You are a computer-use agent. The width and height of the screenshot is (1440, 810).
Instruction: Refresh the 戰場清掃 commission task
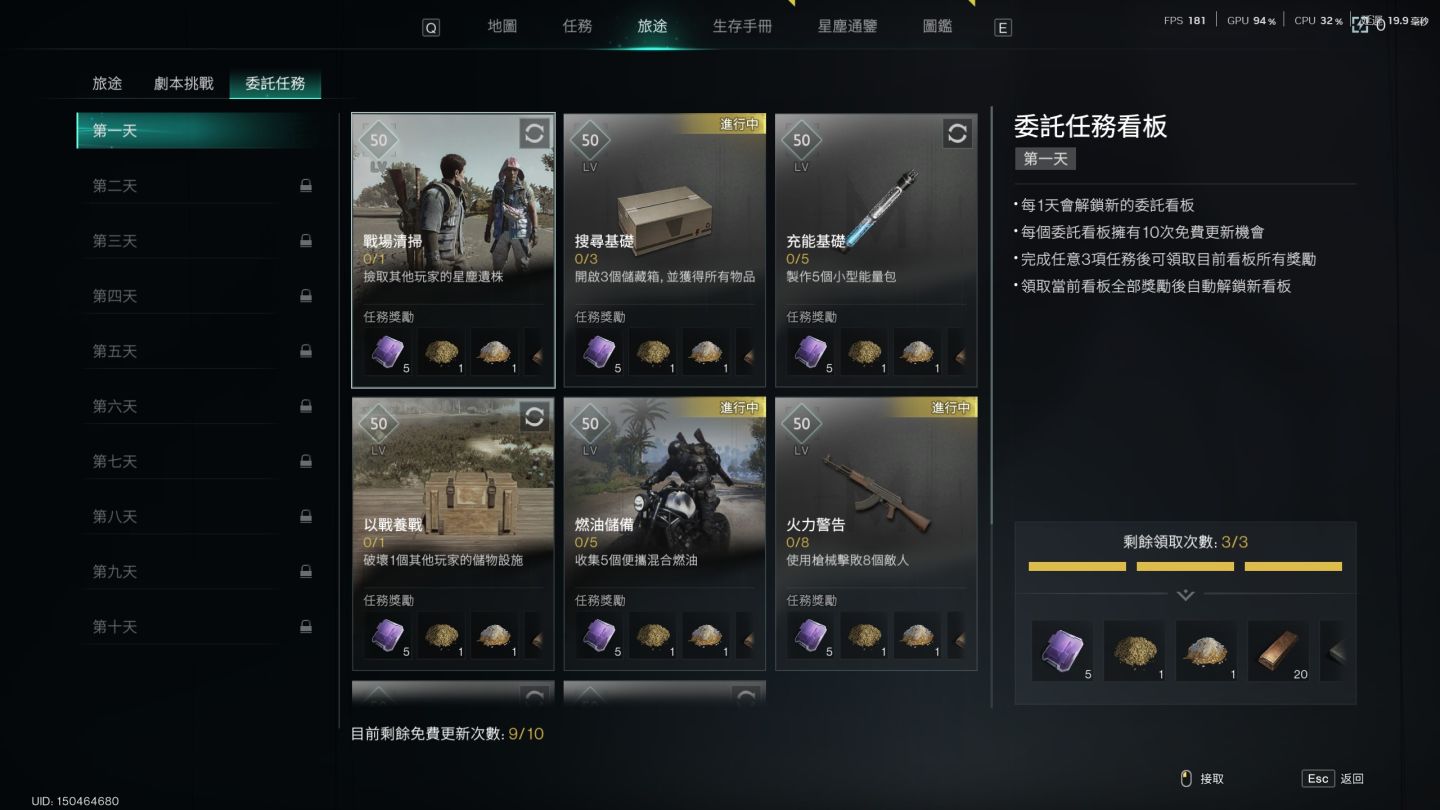(x=534, y=133)
